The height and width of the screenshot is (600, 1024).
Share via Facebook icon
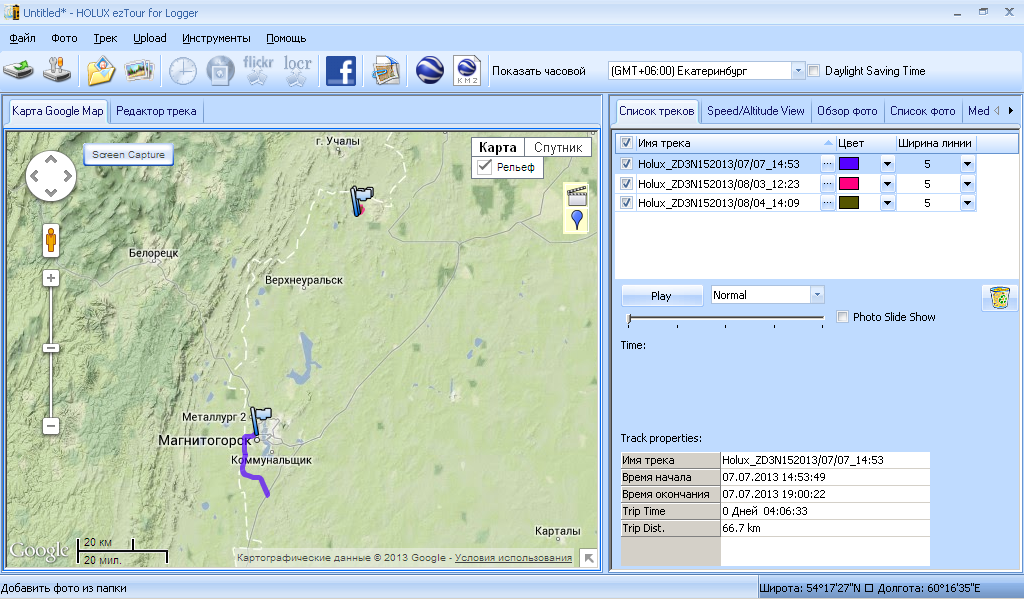pyautogui.click(x=341, y=71)
